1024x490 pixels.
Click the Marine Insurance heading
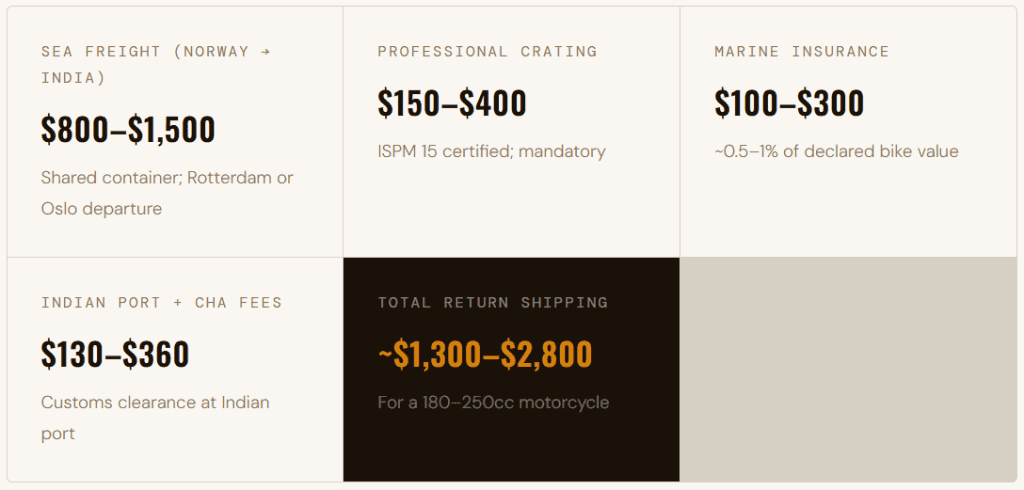click(801, 51)
